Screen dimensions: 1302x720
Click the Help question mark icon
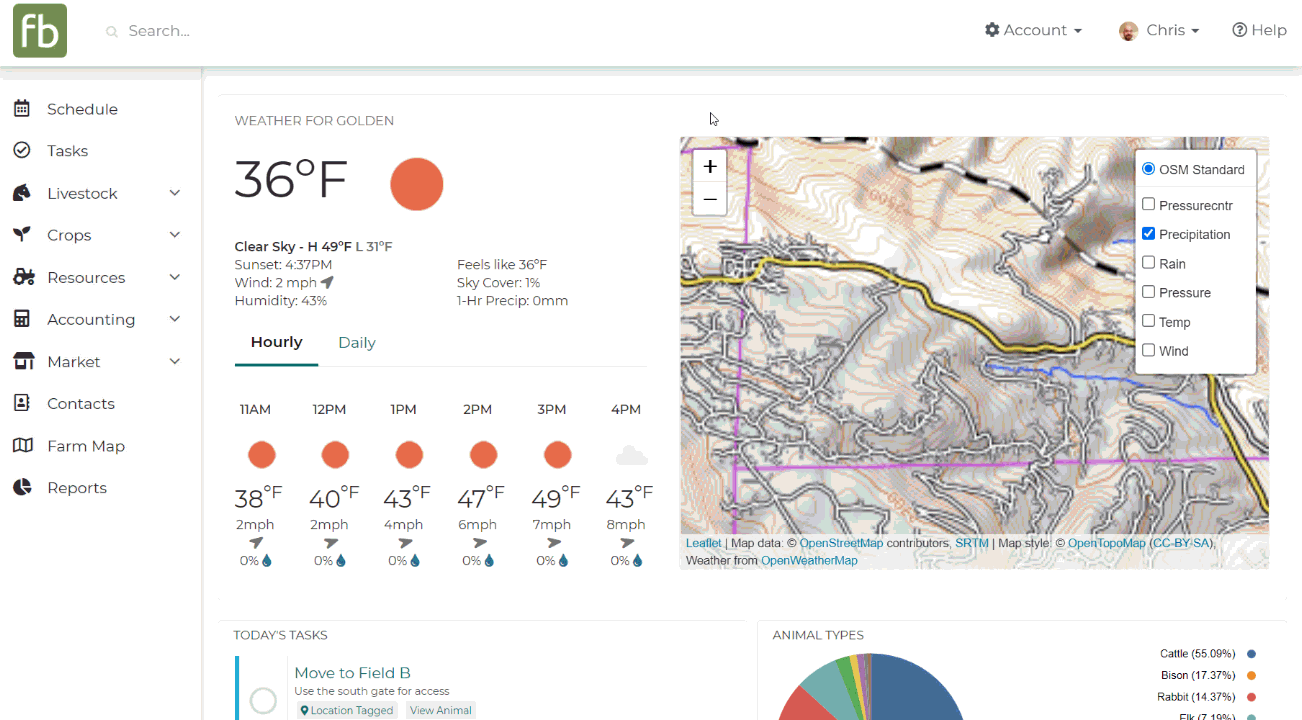pyautogui.click(x=1240, y=30)
